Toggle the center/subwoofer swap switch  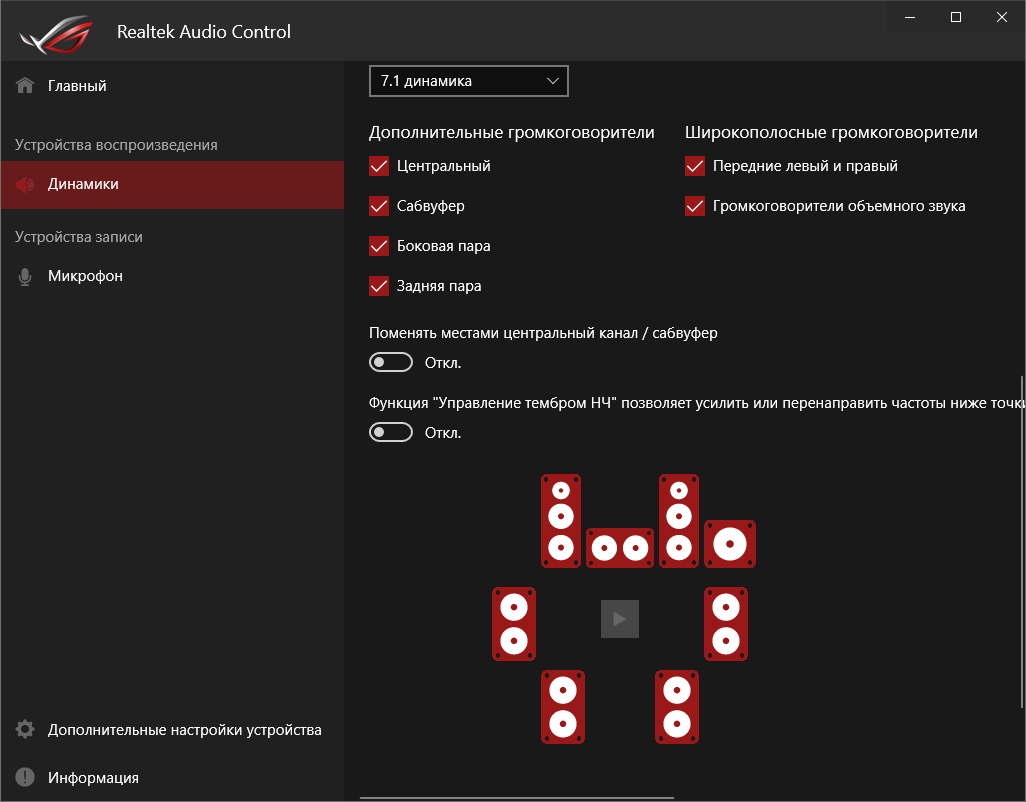pyautogui.click(x=391, y=362)
